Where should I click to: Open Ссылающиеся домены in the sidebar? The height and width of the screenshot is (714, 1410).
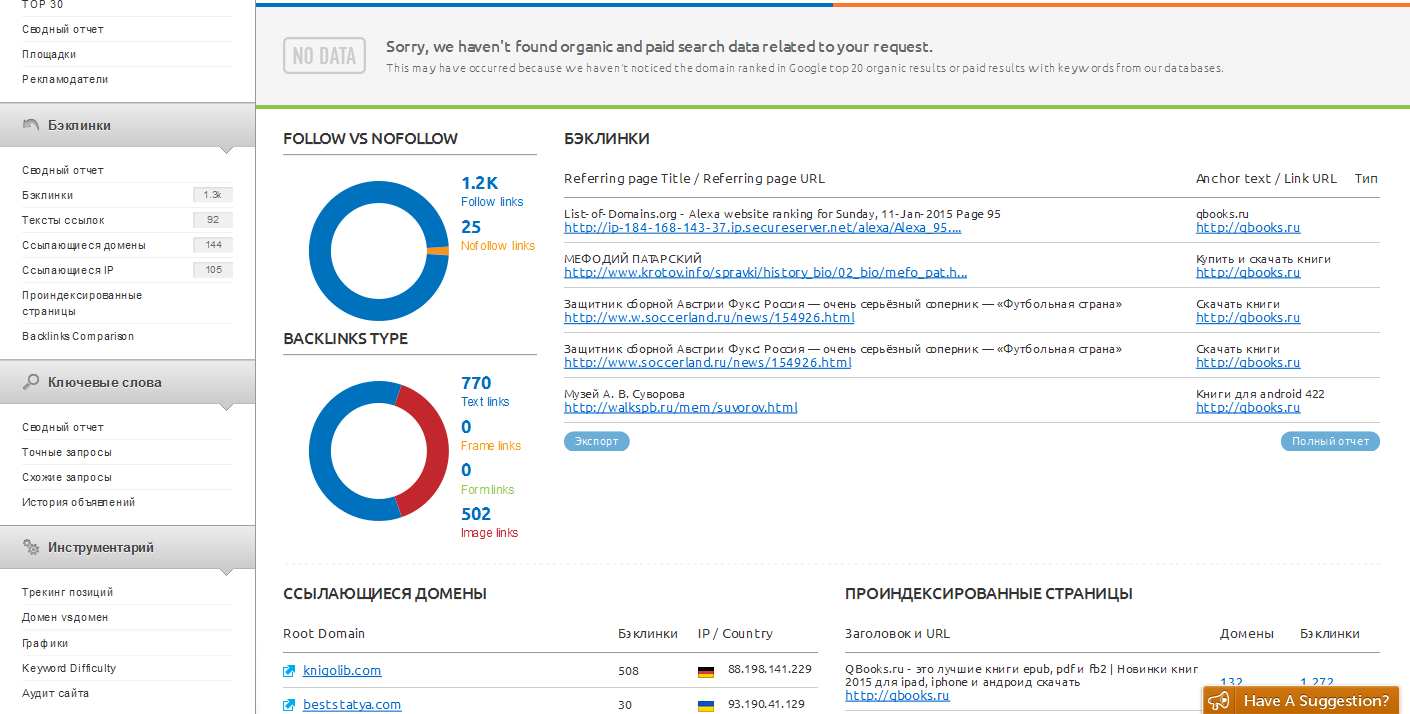[x=84, y=245]
